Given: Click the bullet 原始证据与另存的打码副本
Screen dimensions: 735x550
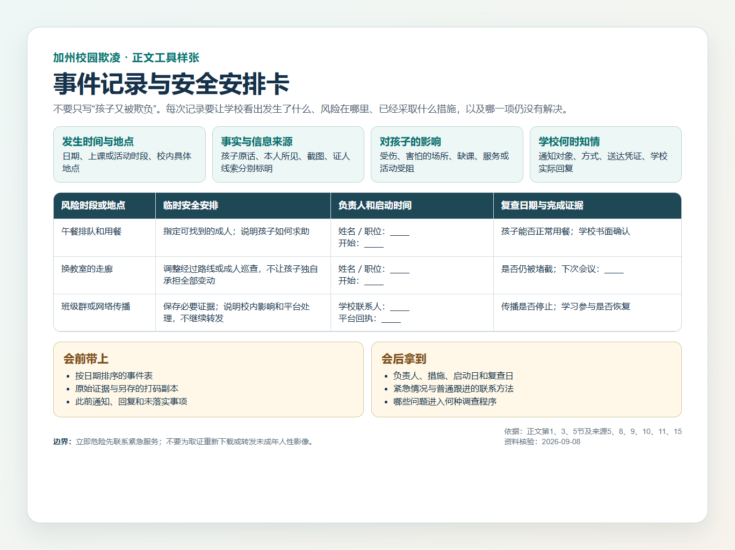Looking at the screenshot, I should click(127, 389).
